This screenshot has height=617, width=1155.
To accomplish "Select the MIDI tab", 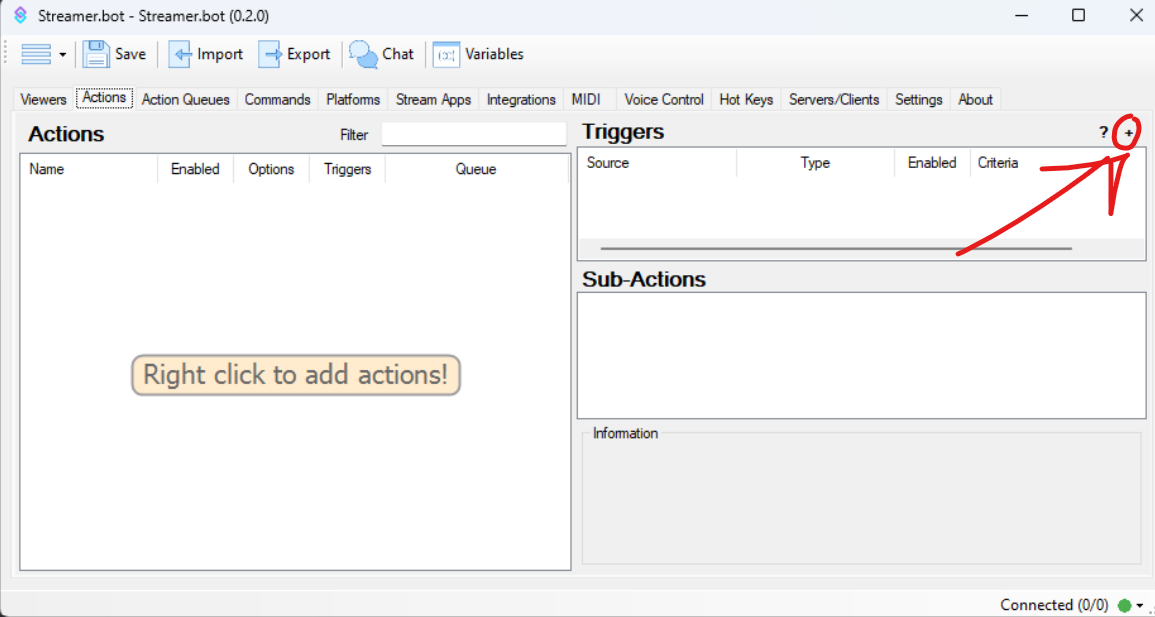I will coord(586,99).
